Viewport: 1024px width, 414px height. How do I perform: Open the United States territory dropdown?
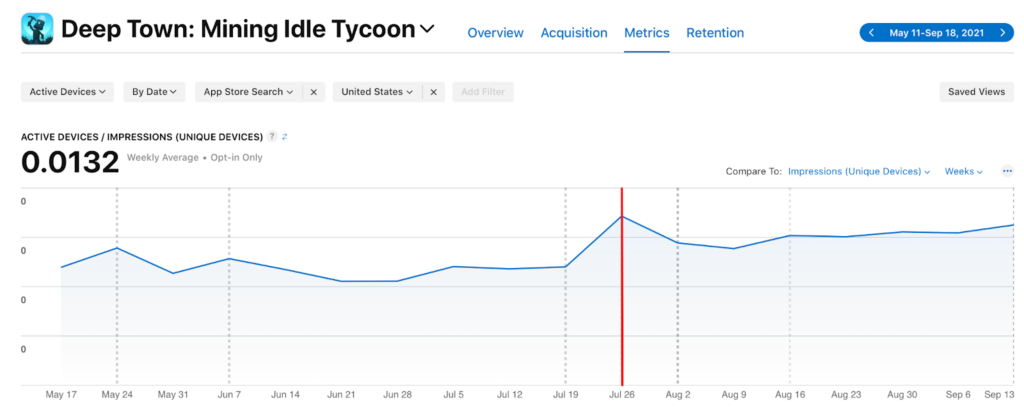pyautogui.click(x=377, y=92)
